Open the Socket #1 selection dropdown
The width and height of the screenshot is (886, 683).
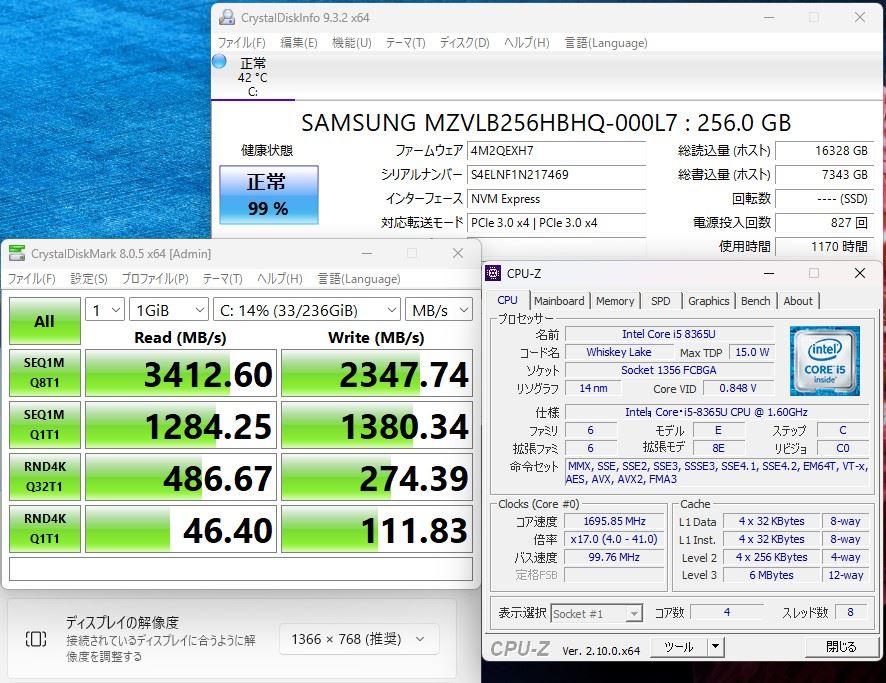(x=596, y=614)
